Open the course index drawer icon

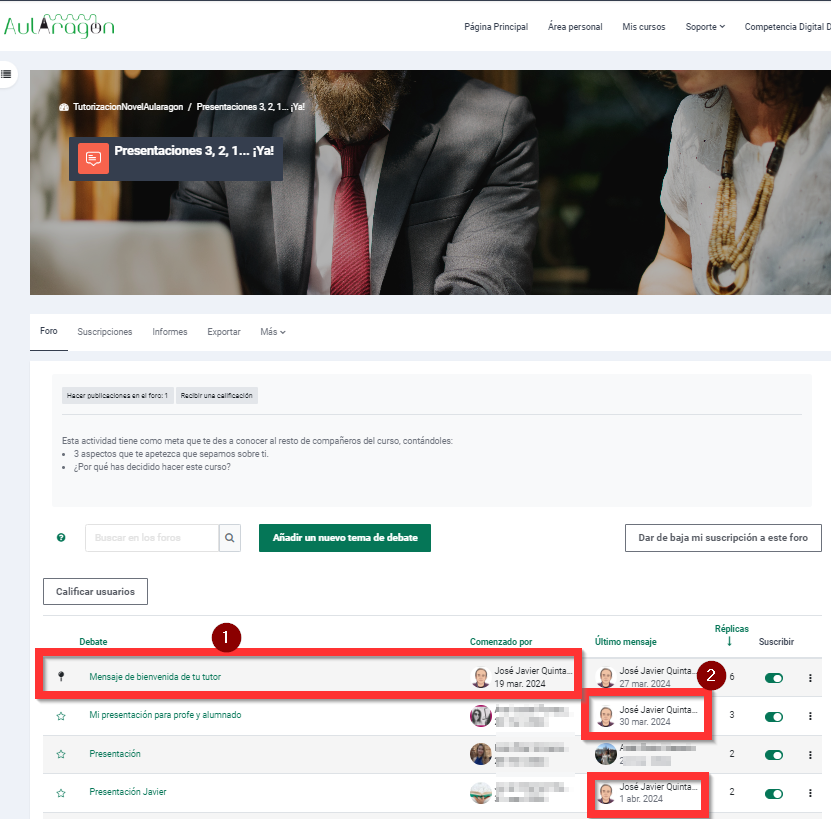[6, 74]
